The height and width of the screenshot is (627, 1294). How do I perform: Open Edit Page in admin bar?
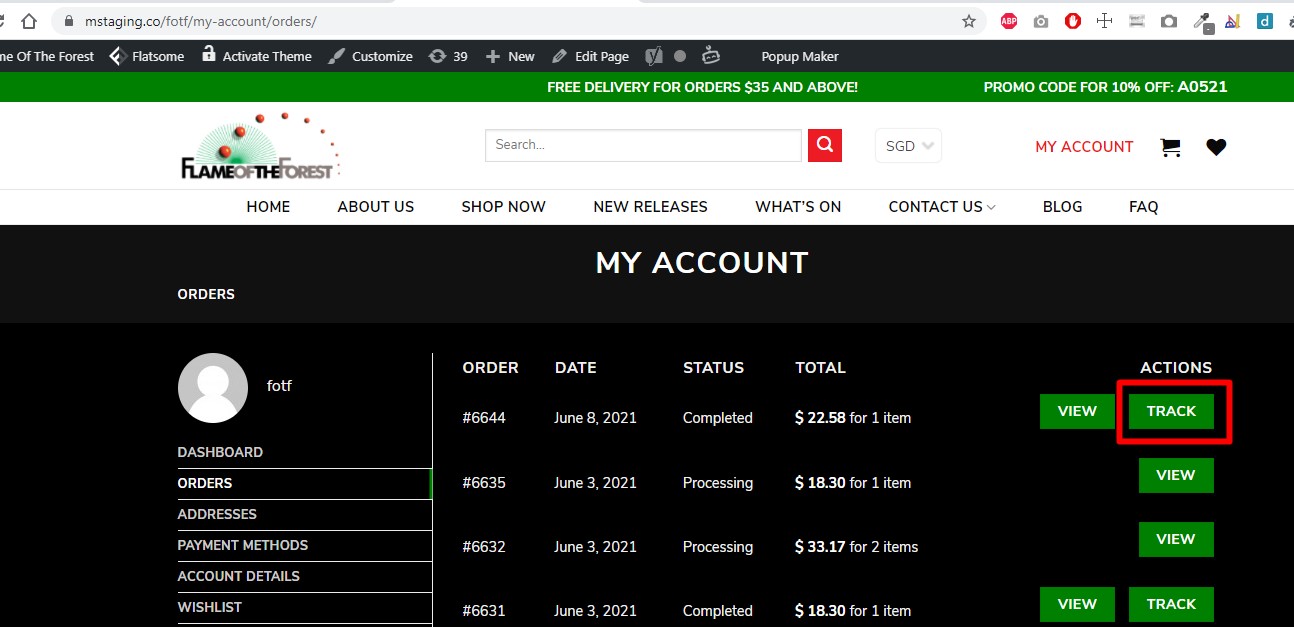(590, 56)
